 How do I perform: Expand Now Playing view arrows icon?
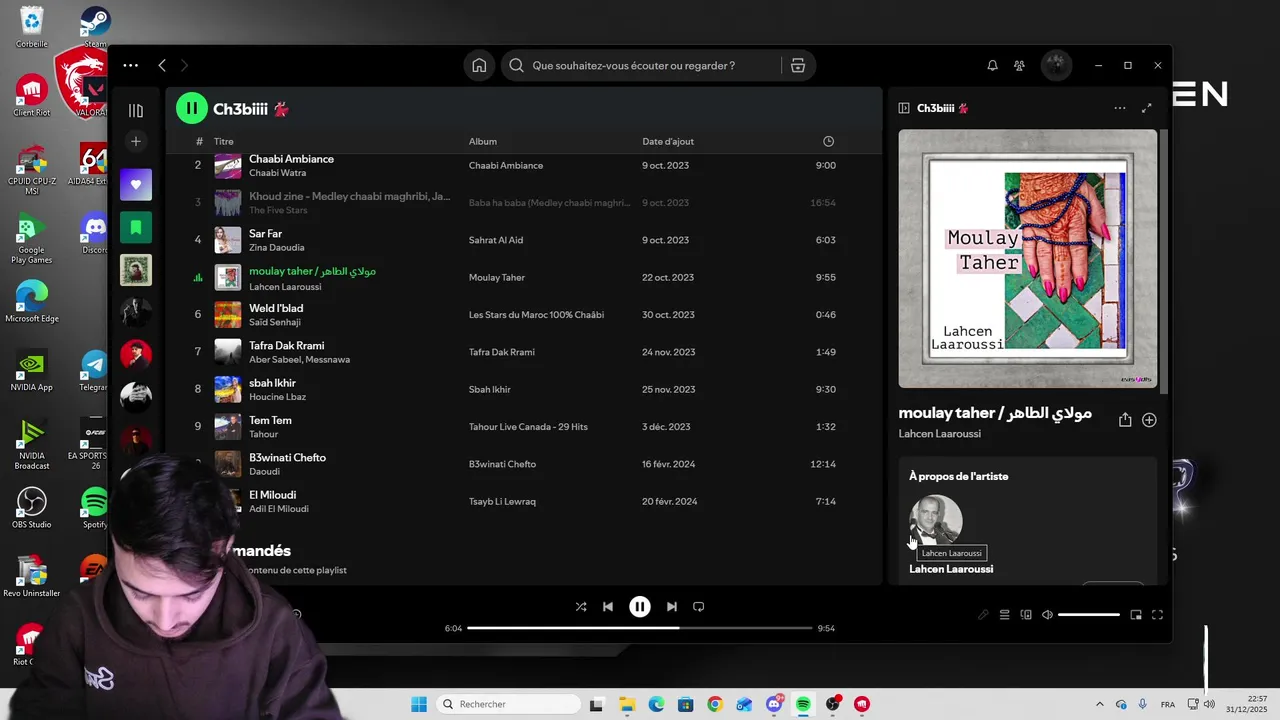click(x=1147, y=108)
